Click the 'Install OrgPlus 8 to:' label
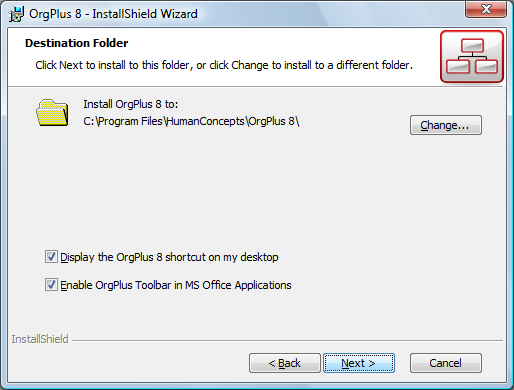Viewport: 514px width, 390px height. point(131,104)
